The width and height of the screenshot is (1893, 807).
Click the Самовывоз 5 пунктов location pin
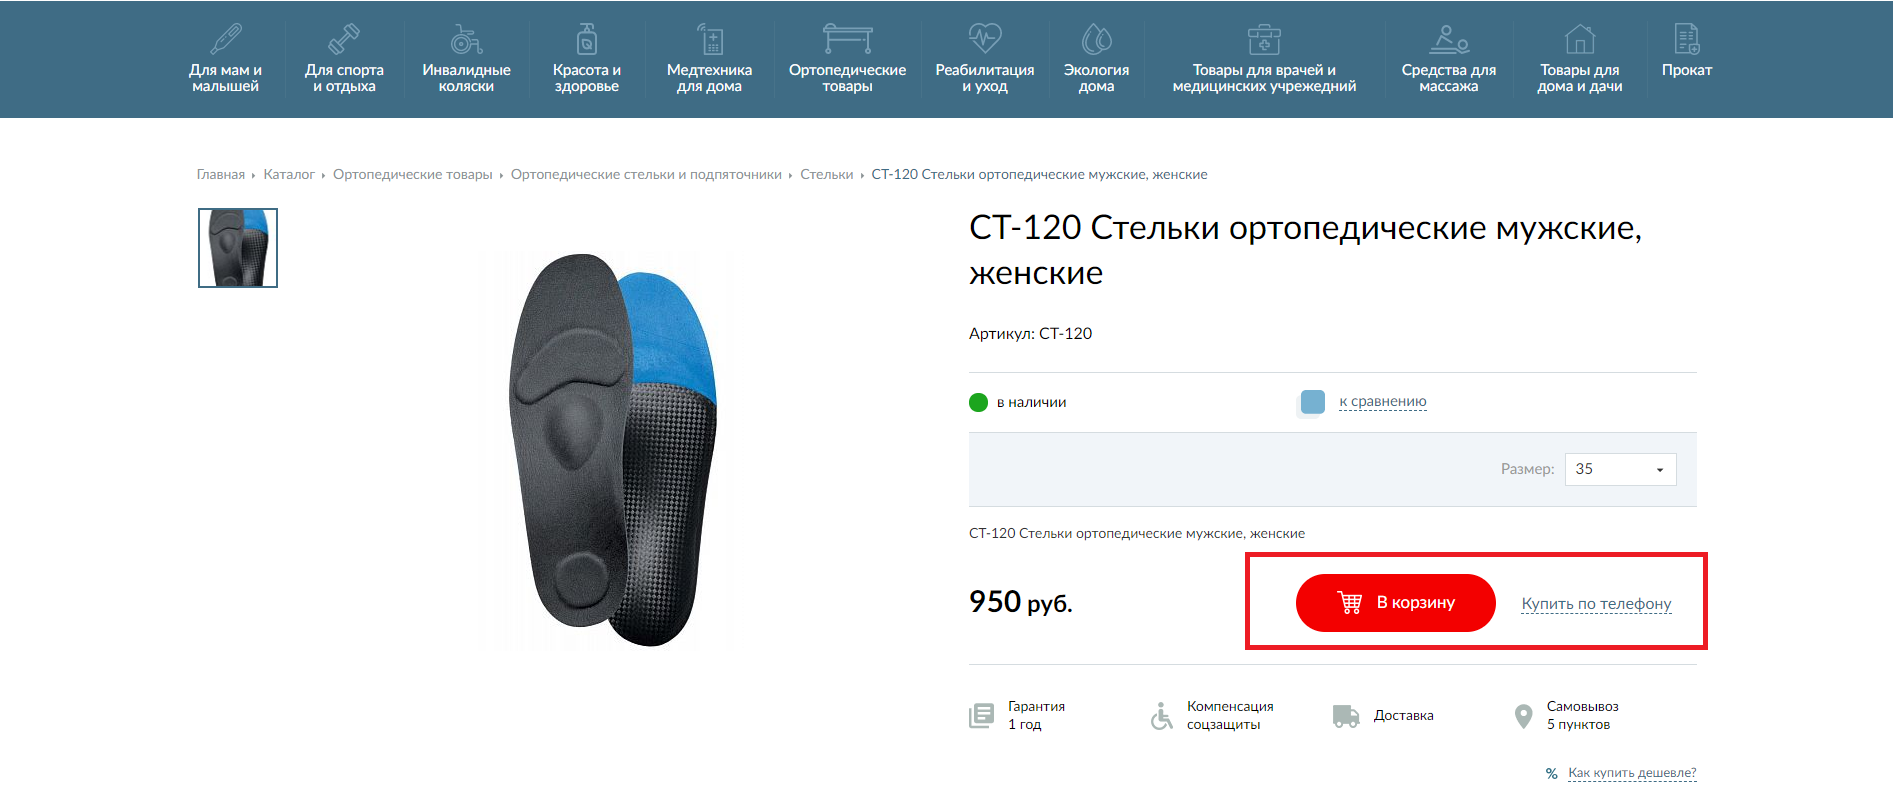click(1523, 716)
